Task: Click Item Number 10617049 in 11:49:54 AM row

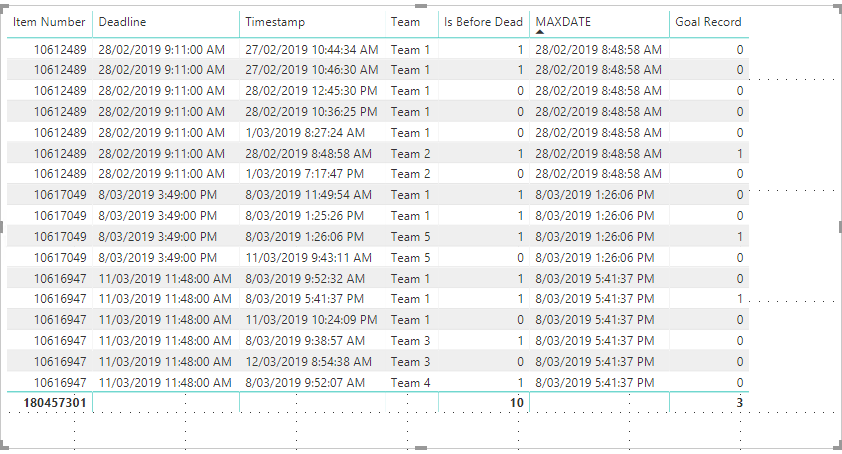Action: tap(60, 195)
